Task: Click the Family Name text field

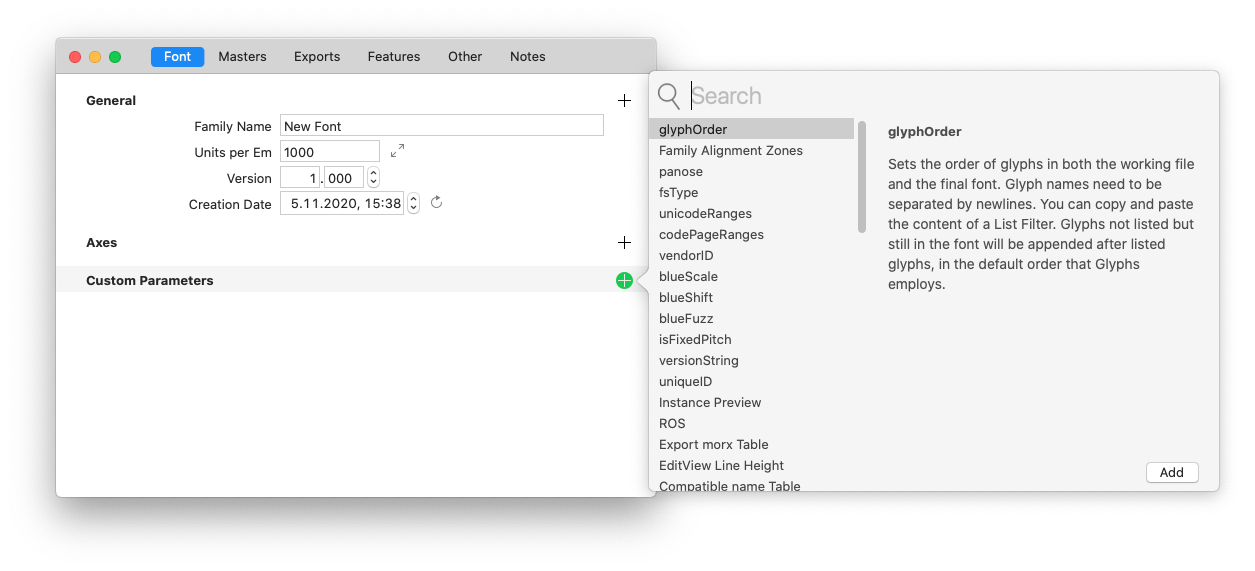Action: coord(442,126)
